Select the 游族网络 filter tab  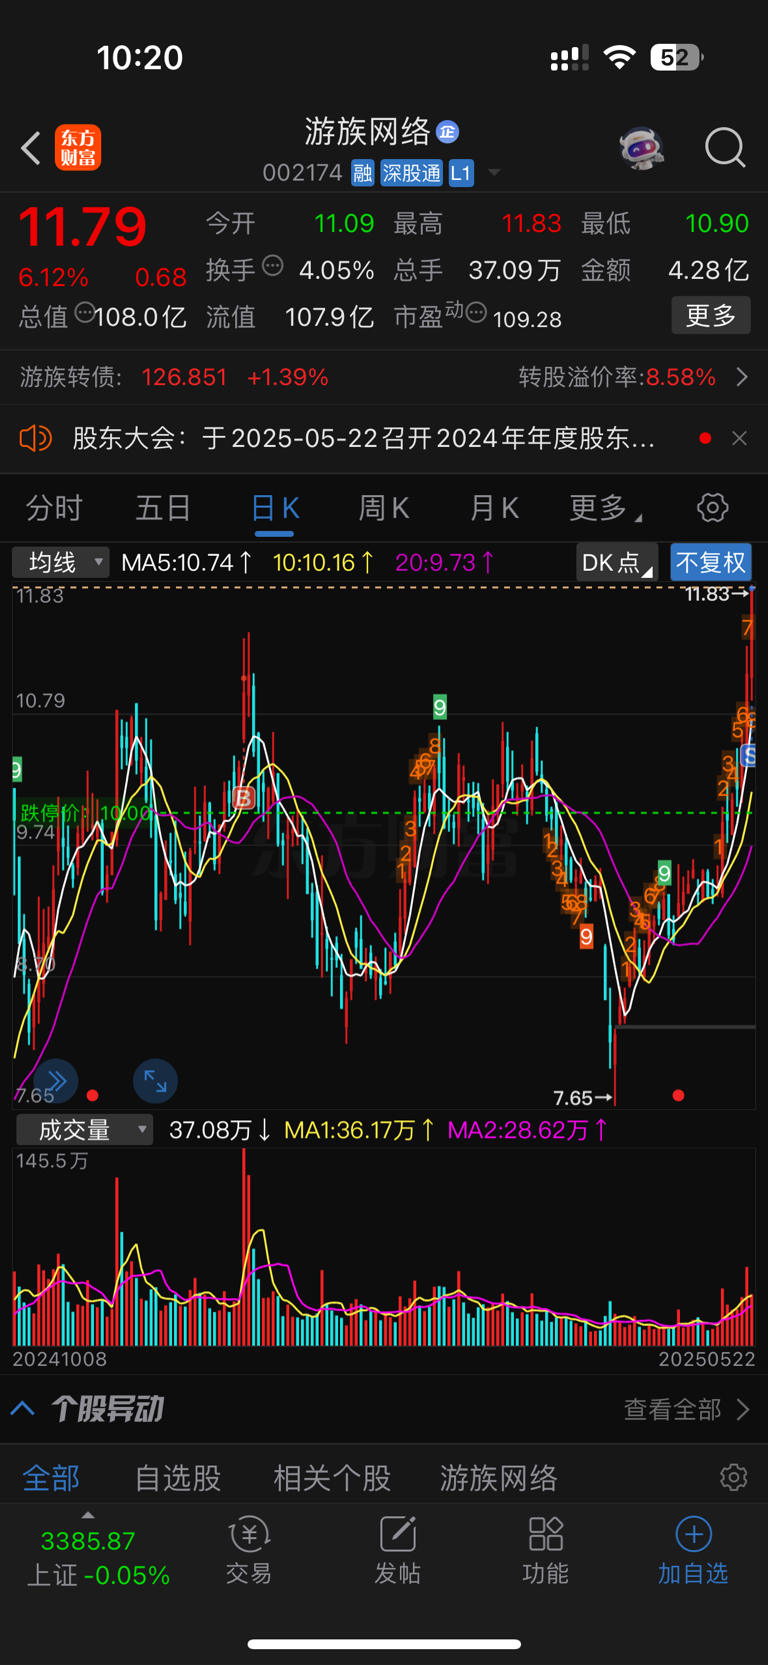click(x=499, y=1478)
